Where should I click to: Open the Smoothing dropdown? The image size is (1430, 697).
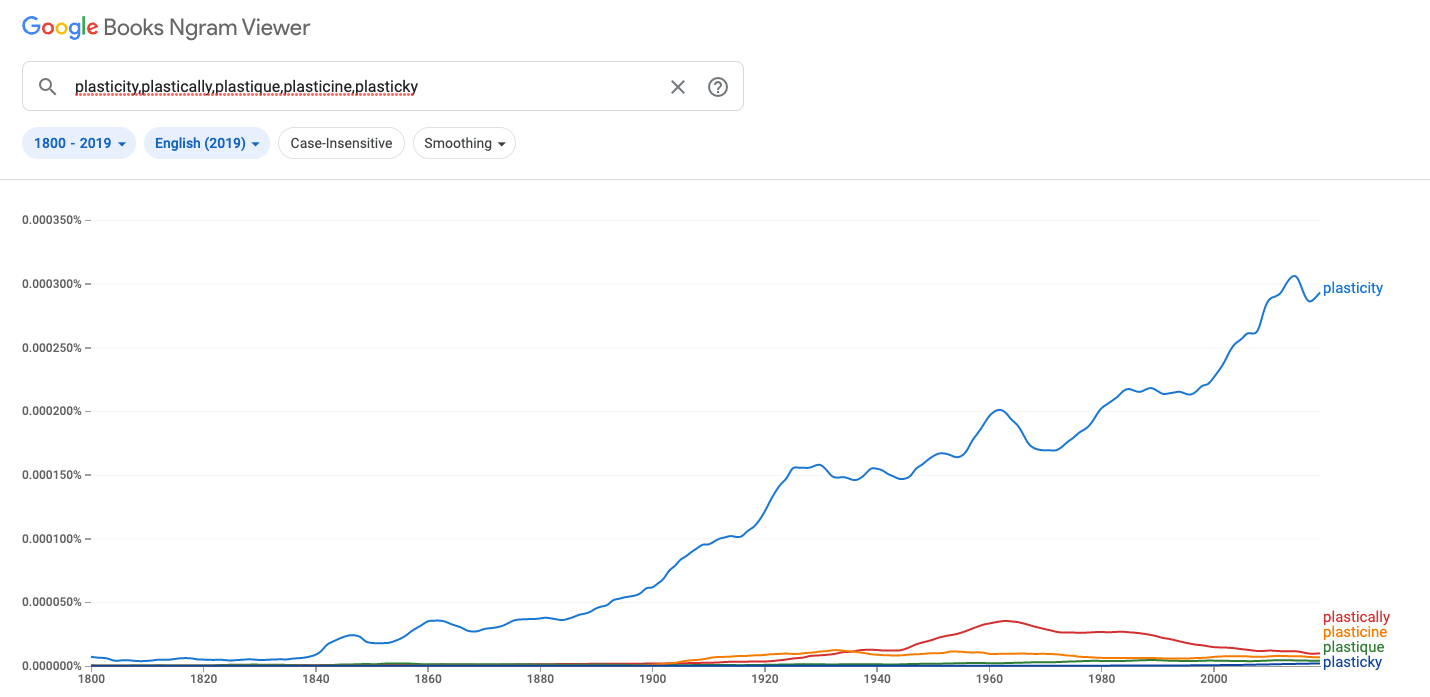click(x=464, y=143)
